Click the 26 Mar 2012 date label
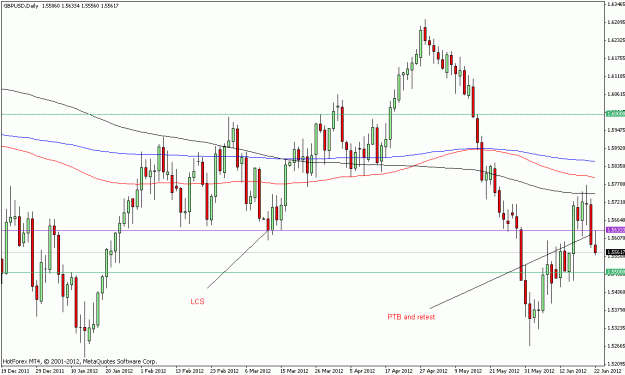625x375 pixels. point(328,371)
